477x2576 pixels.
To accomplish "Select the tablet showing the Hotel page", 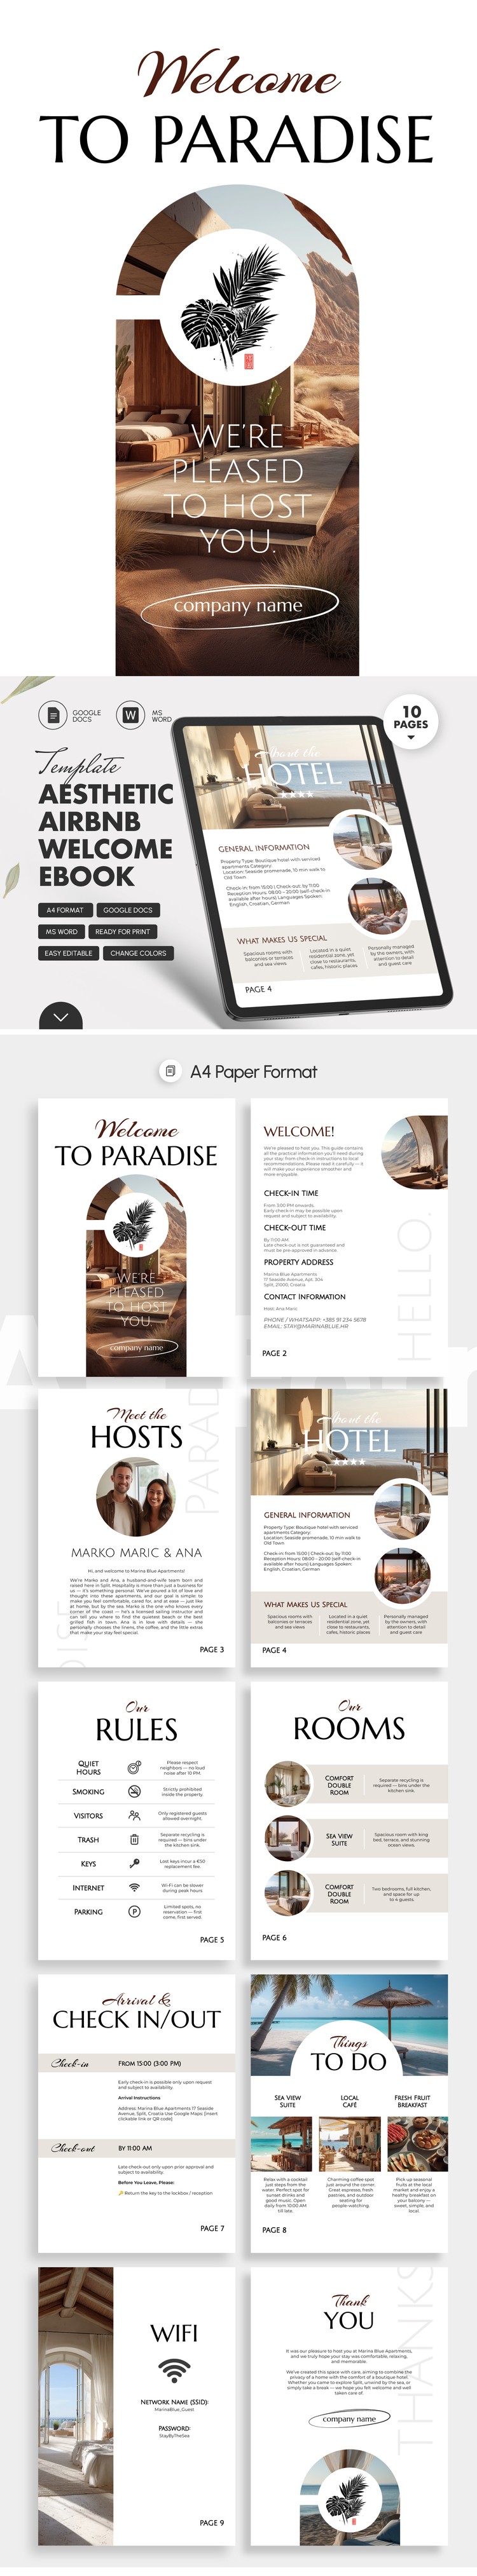I will pos(312,867).
